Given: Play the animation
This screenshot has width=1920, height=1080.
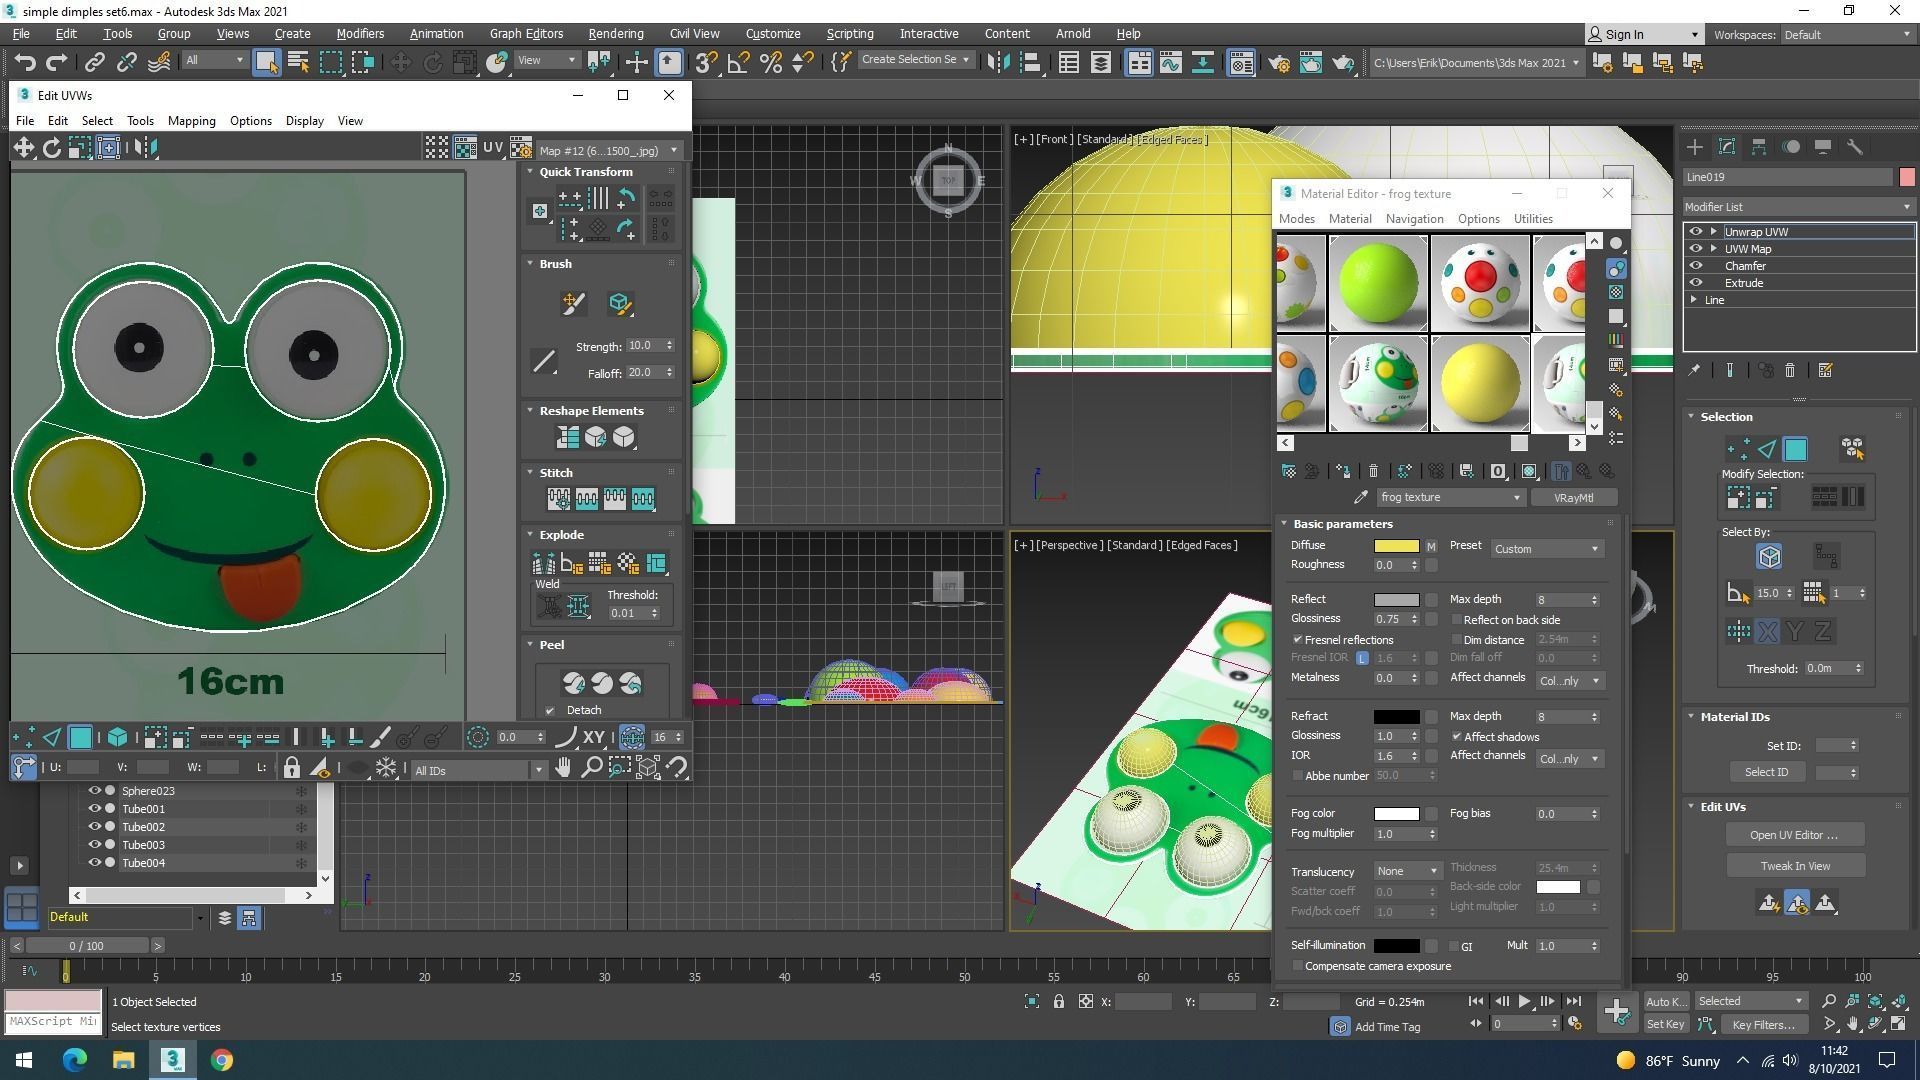Looking at the screenshot, I should coord(1523,1001).
